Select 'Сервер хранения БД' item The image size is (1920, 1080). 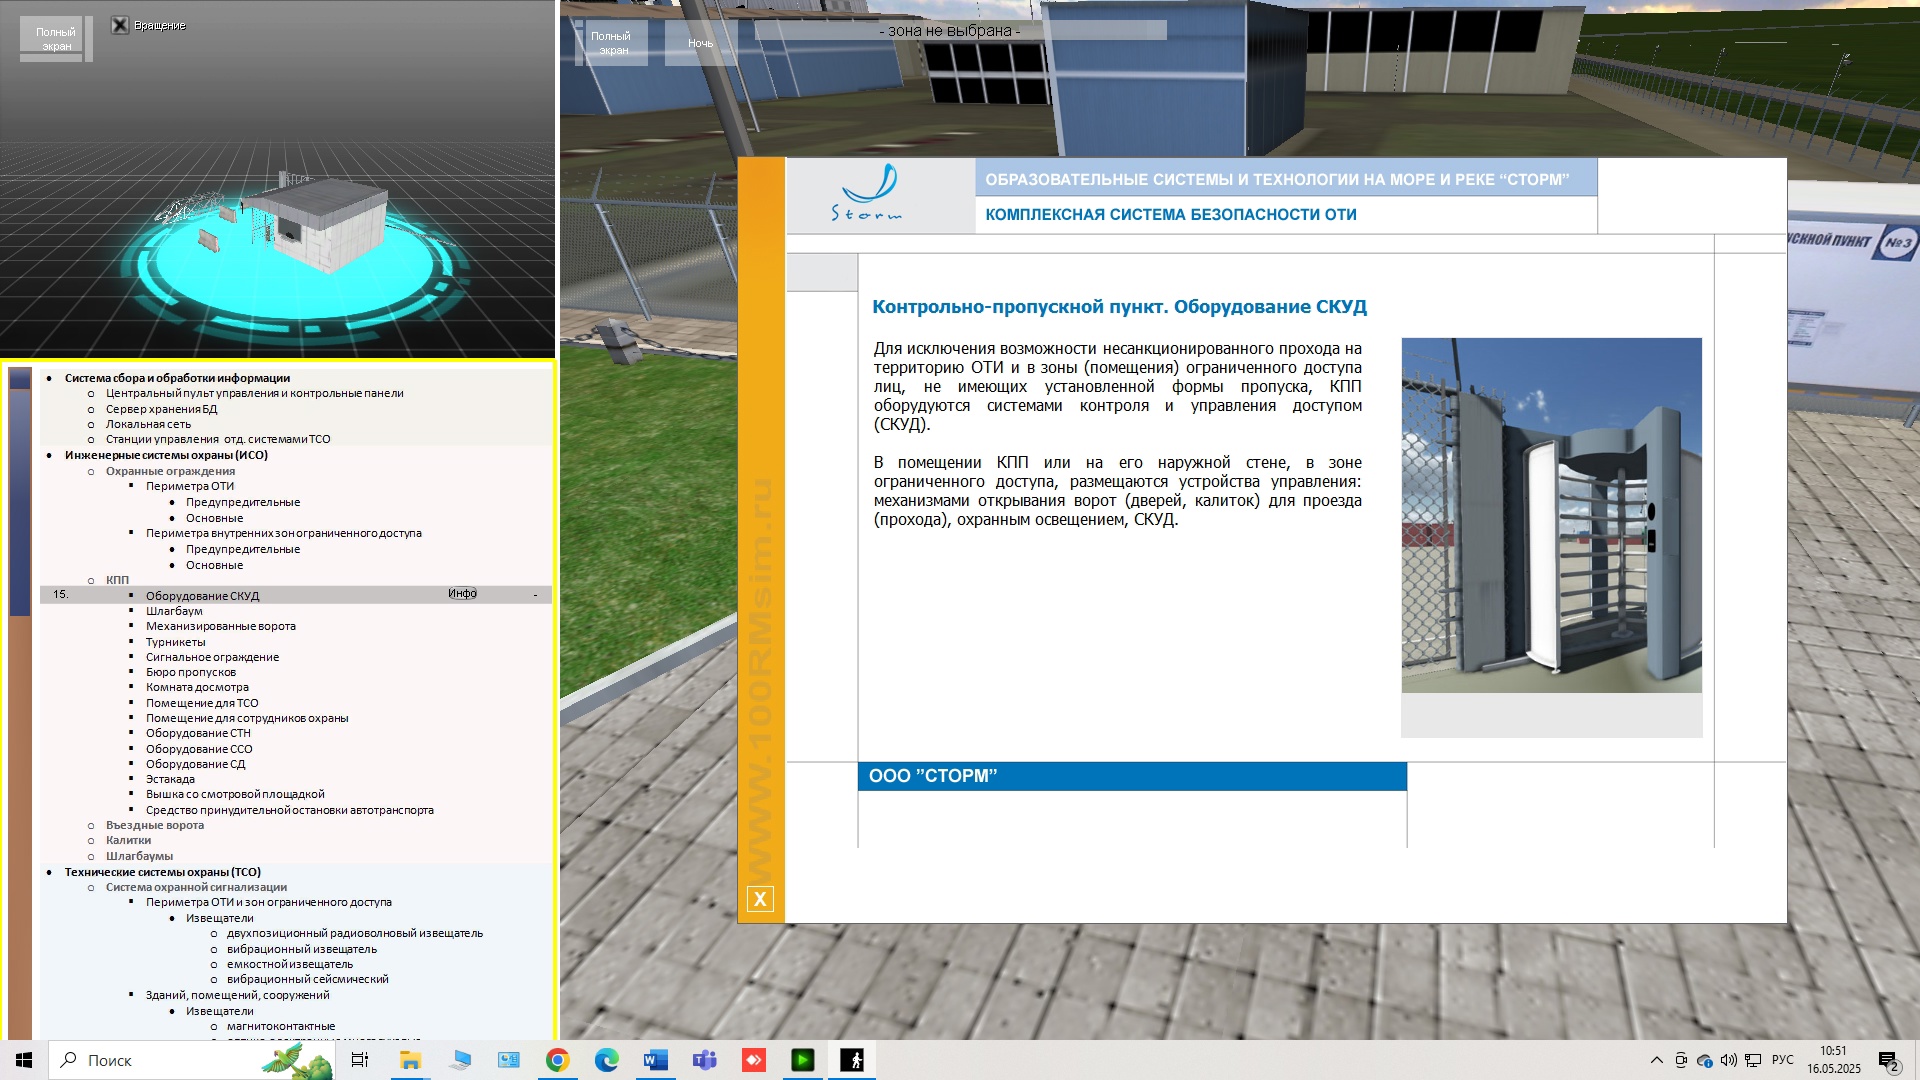point(161,409)
